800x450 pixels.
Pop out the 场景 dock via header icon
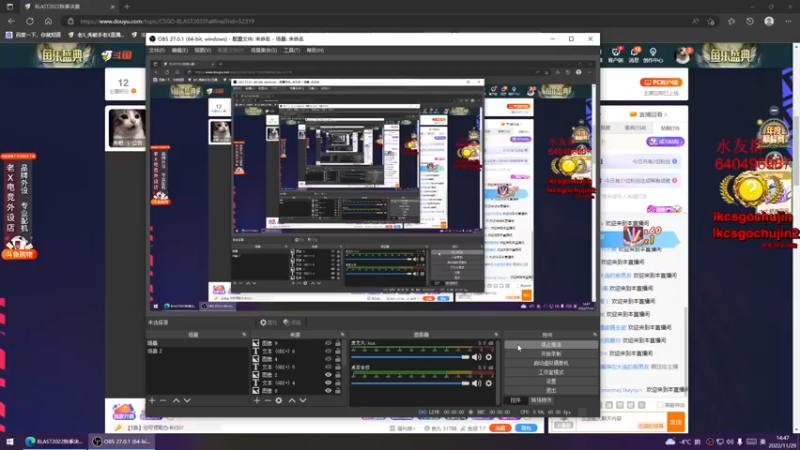click(x=244, y=335)
